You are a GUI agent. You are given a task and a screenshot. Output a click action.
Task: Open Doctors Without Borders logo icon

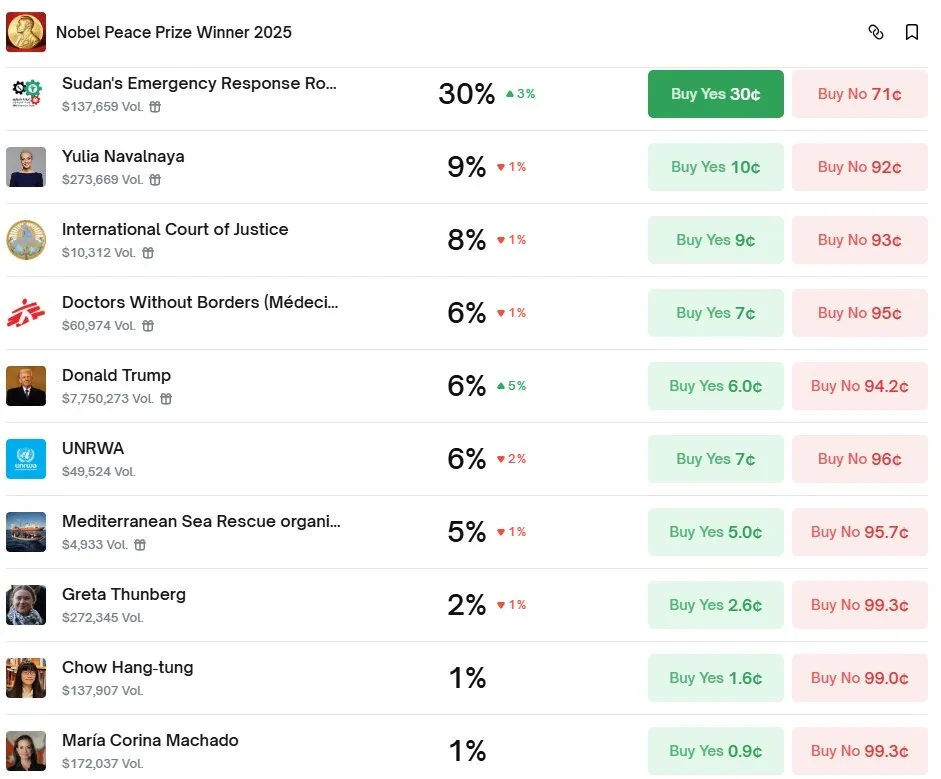tap(26, 313)
